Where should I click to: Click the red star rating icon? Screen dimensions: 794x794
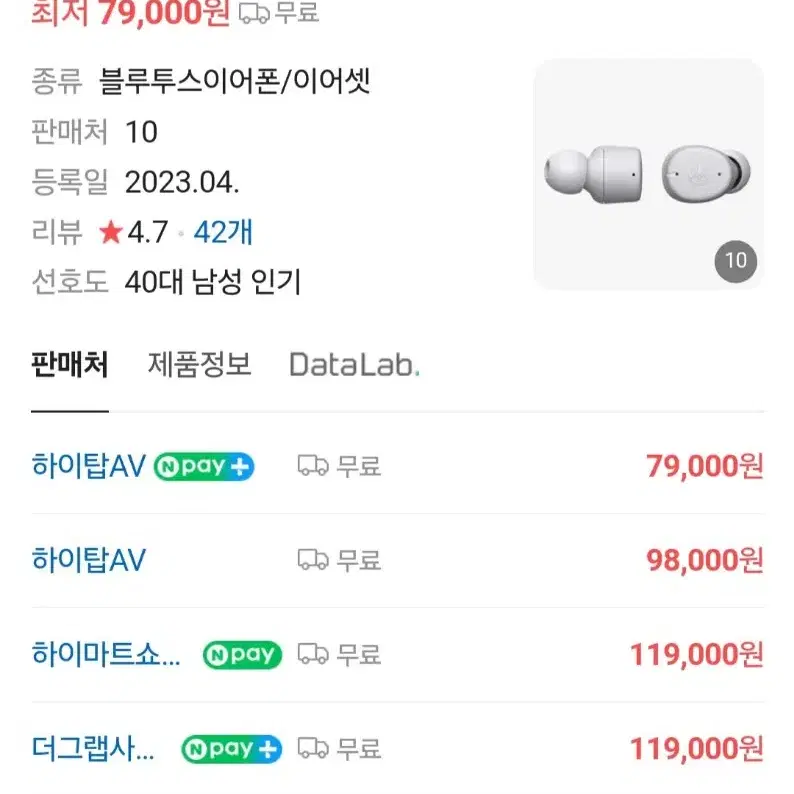[x=111, y=232]
